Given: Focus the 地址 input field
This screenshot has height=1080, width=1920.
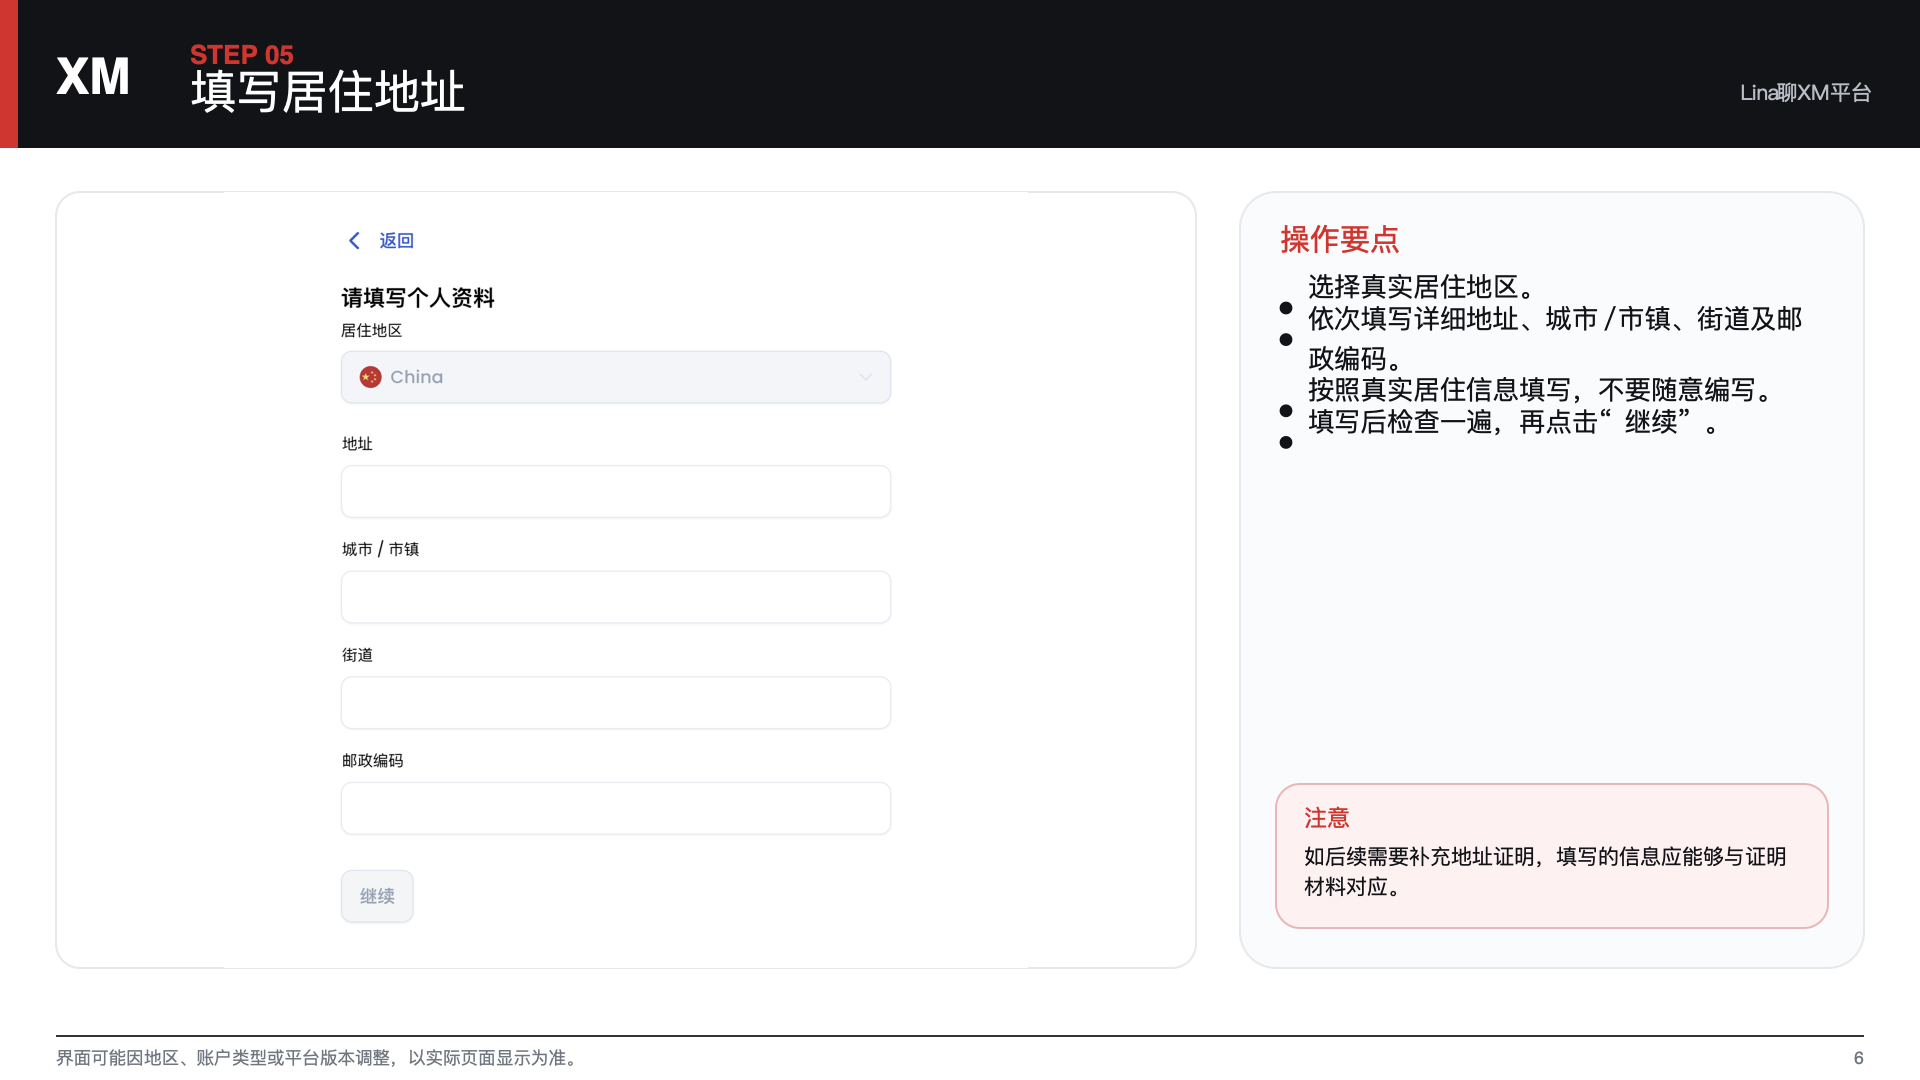Looking at the screenshot, I should [x=616, y=491].
